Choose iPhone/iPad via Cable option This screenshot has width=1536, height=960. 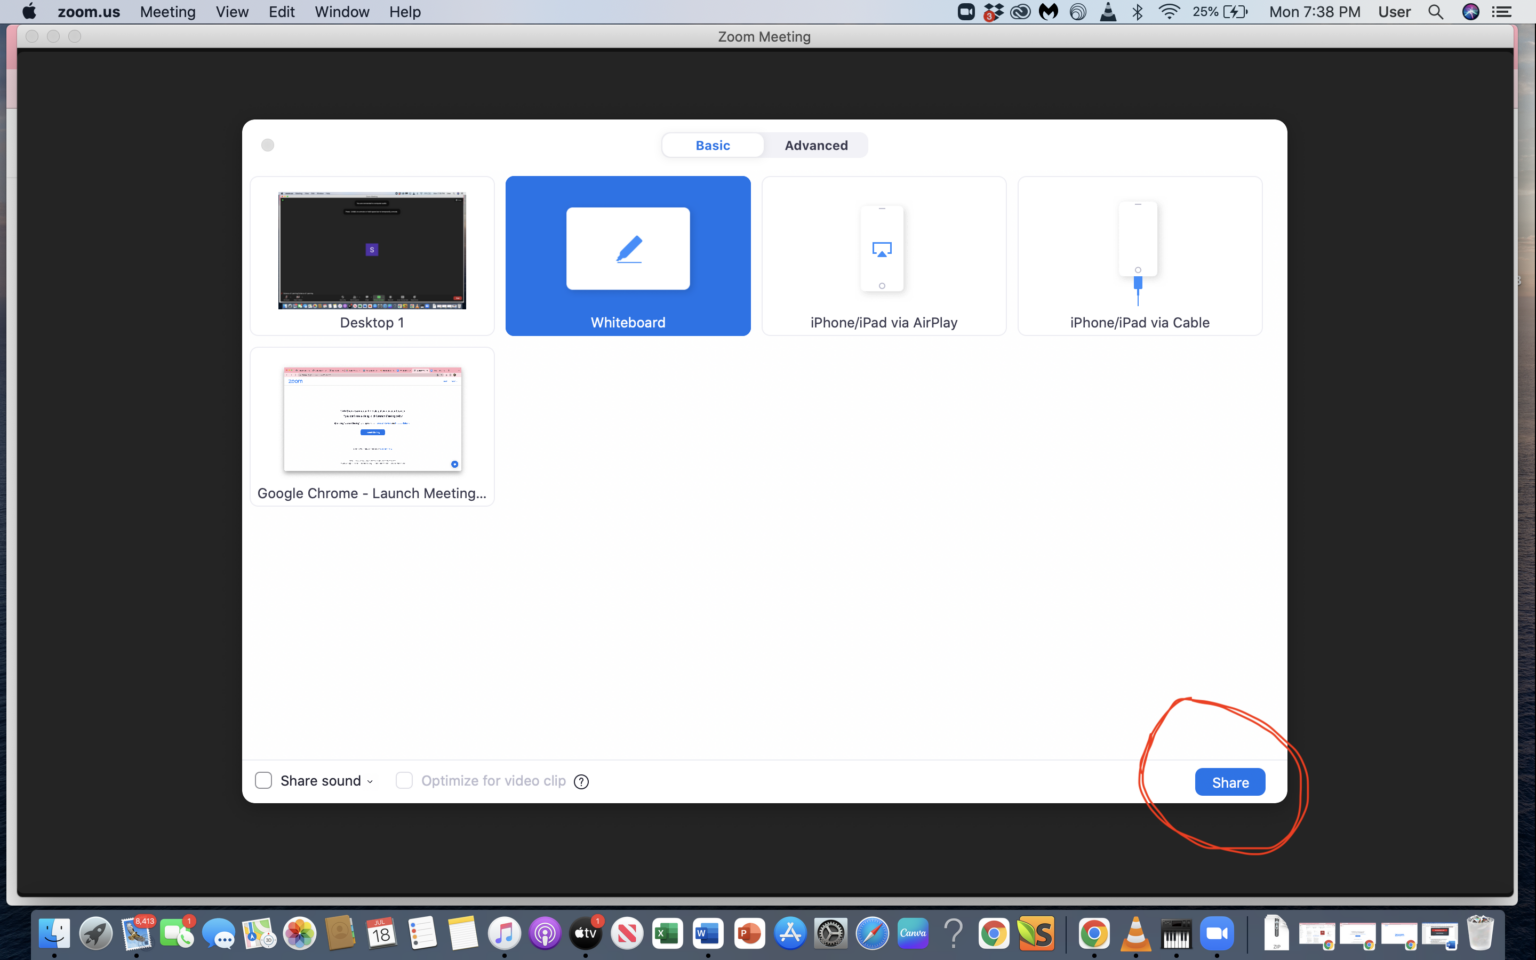[1139, 256]
